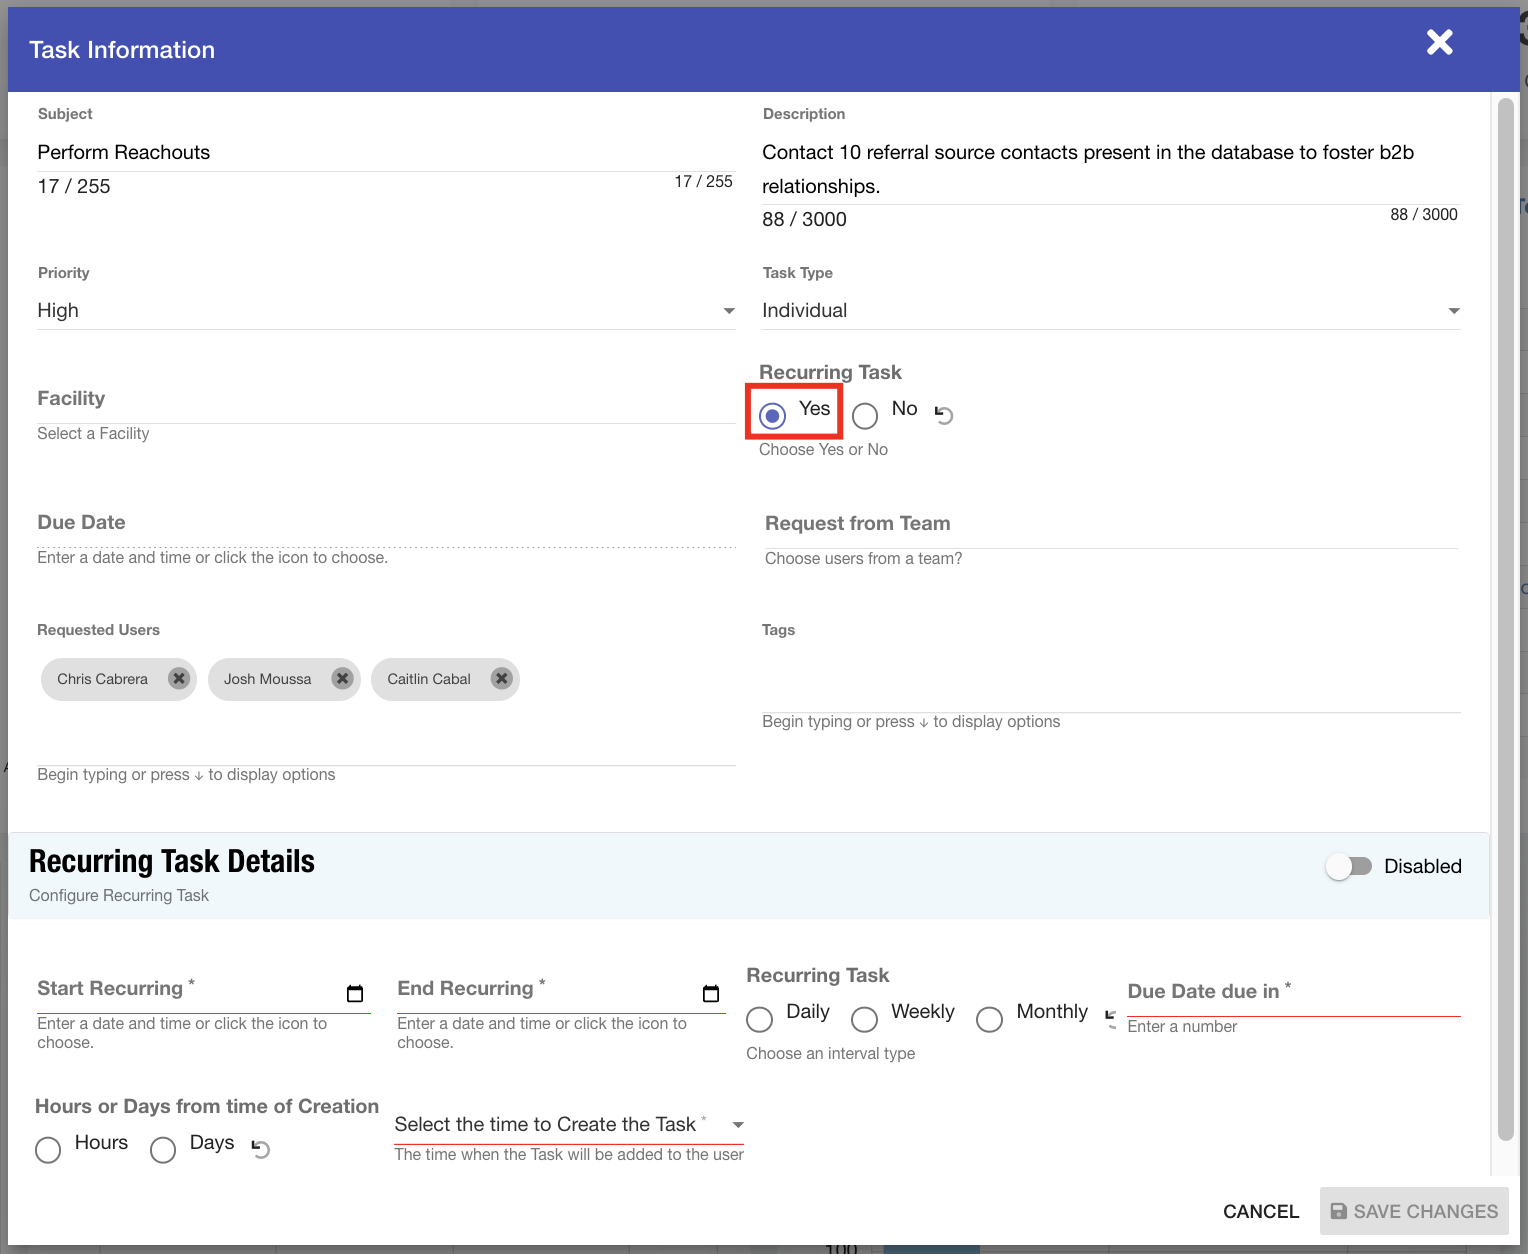Open the Facility selector
Image resolution: width=1528 pixels, height=1254 pixels.
[386, 400]
